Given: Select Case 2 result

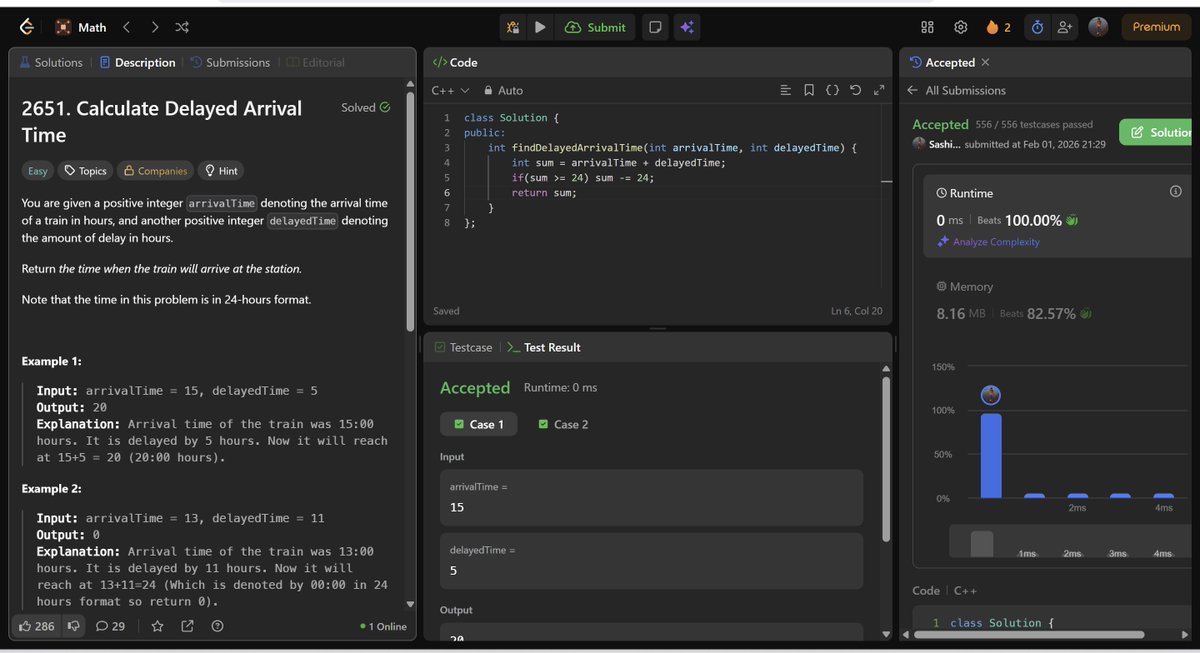Looking at the screenshot, I should click(563, 424).
